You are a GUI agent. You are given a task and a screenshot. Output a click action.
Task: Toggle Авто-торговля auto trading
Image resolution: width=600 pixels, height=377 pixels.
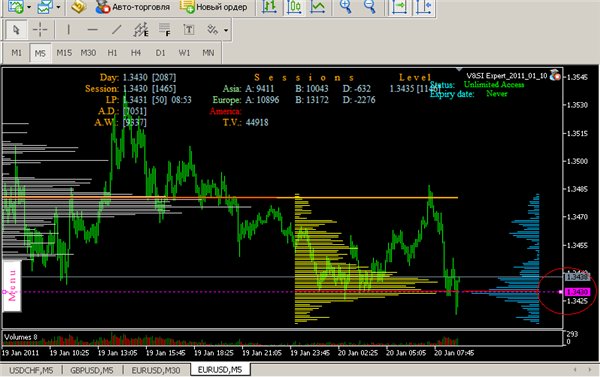pos(132,7)
